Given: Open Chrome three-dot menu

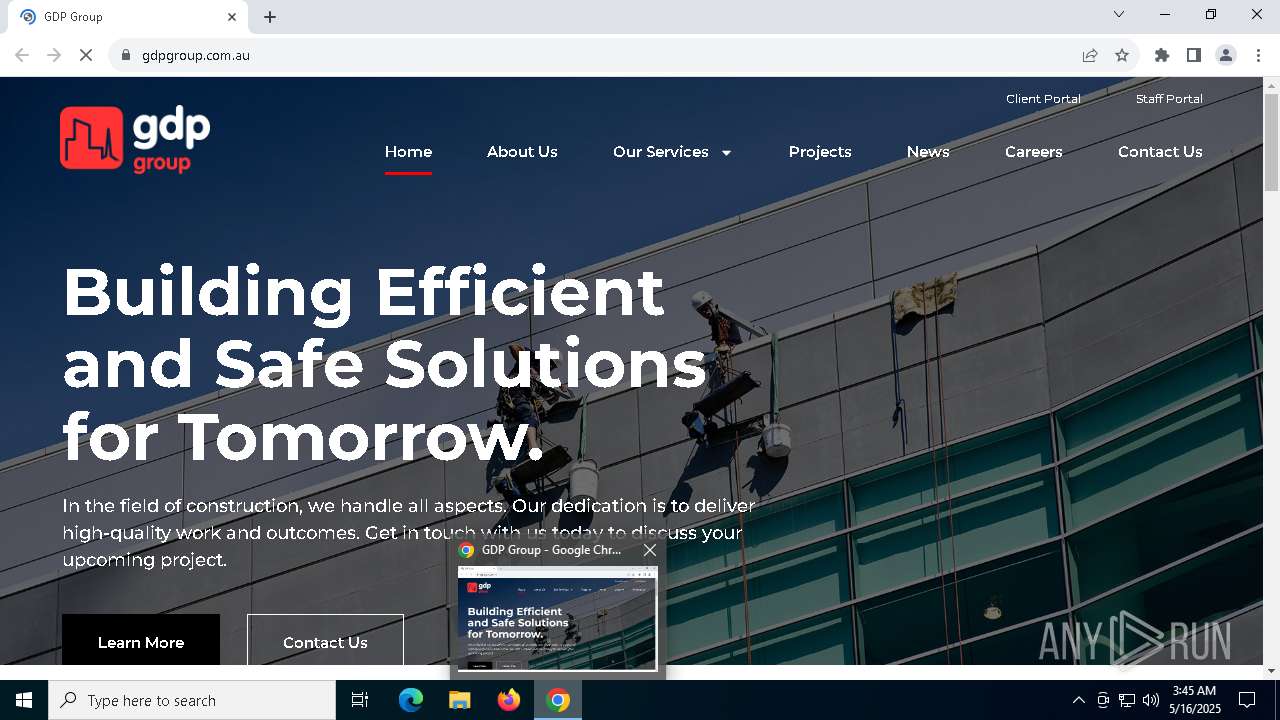Looking at the screenshot, I should click(x=1257, y=55).
